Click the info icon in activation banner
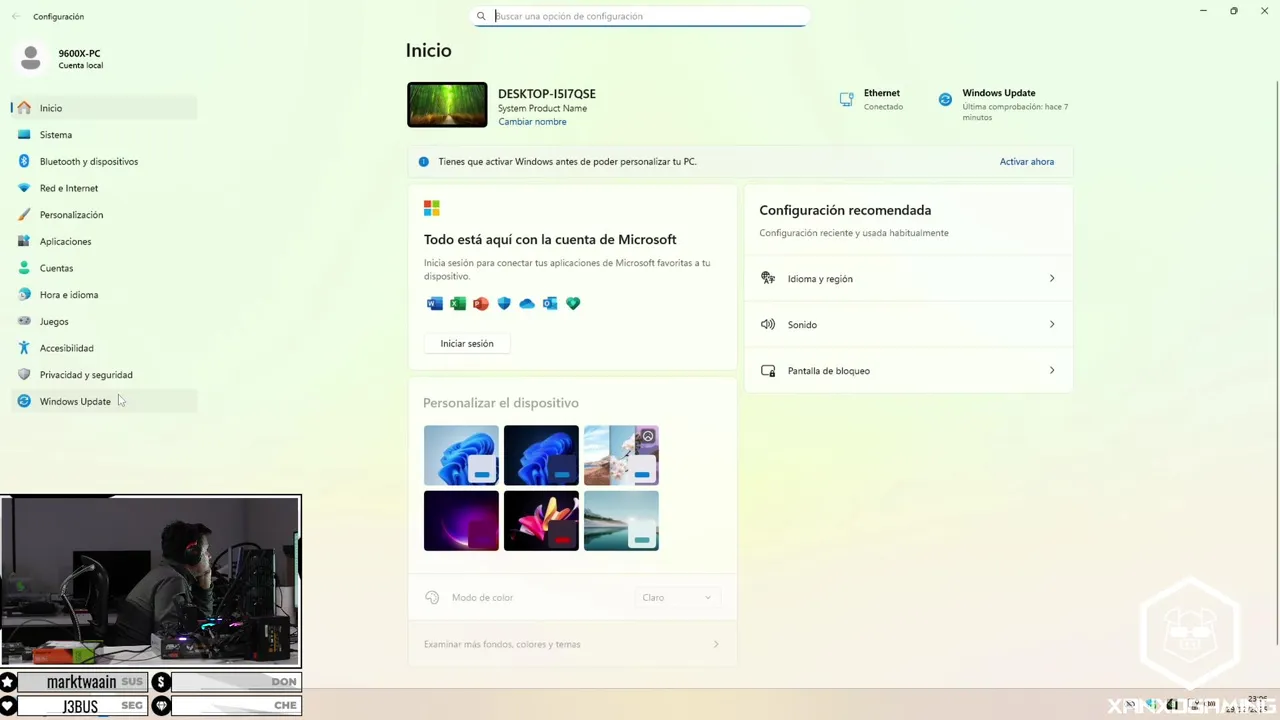The width and height of the screenshot is (1280, 720). 423,161
